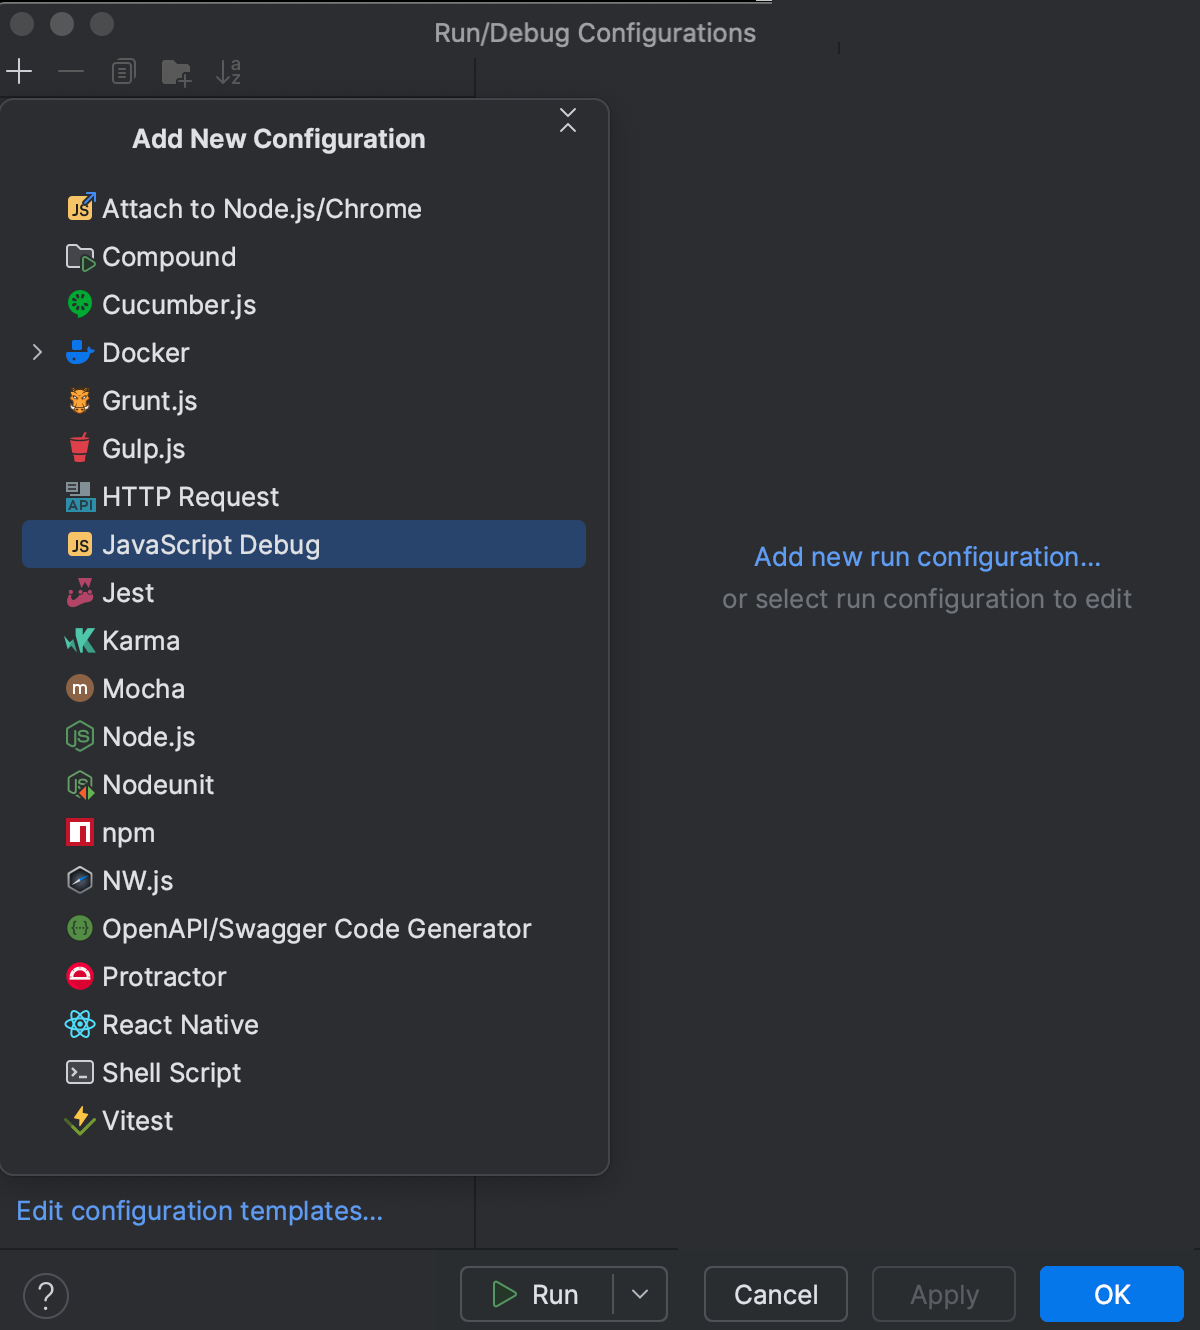Choose the Karma configuration type
This screenshot has width=1200, height=1330.
[x=141, y=640]
